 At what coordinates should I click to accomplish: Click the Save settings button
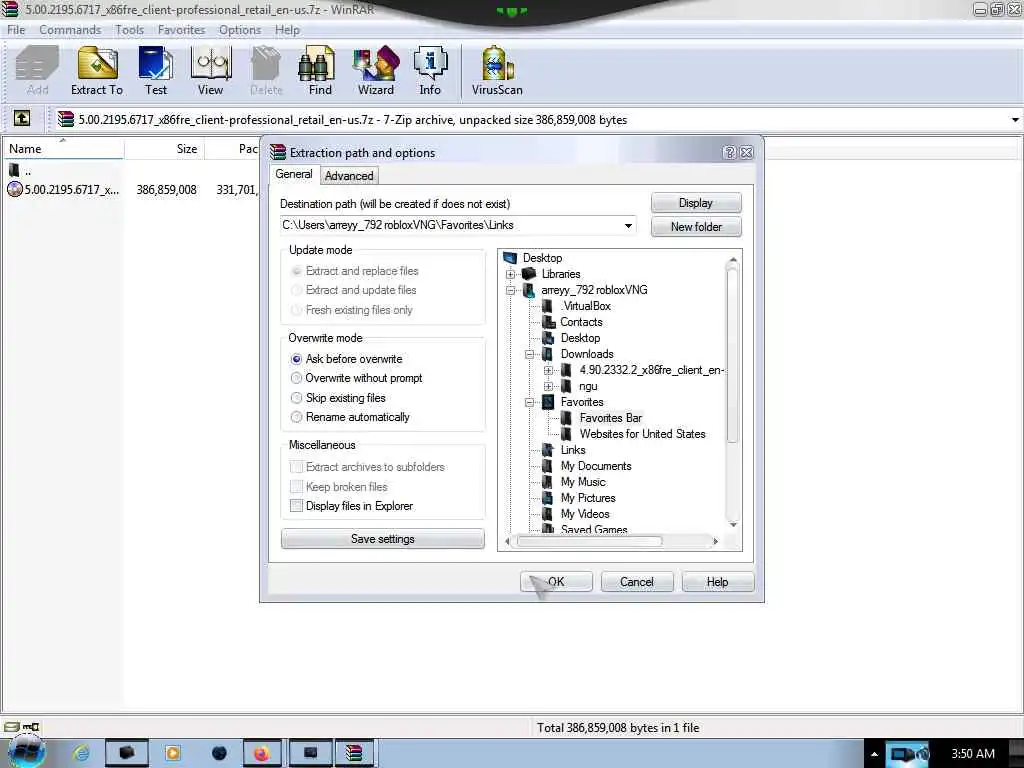[383, 539]
